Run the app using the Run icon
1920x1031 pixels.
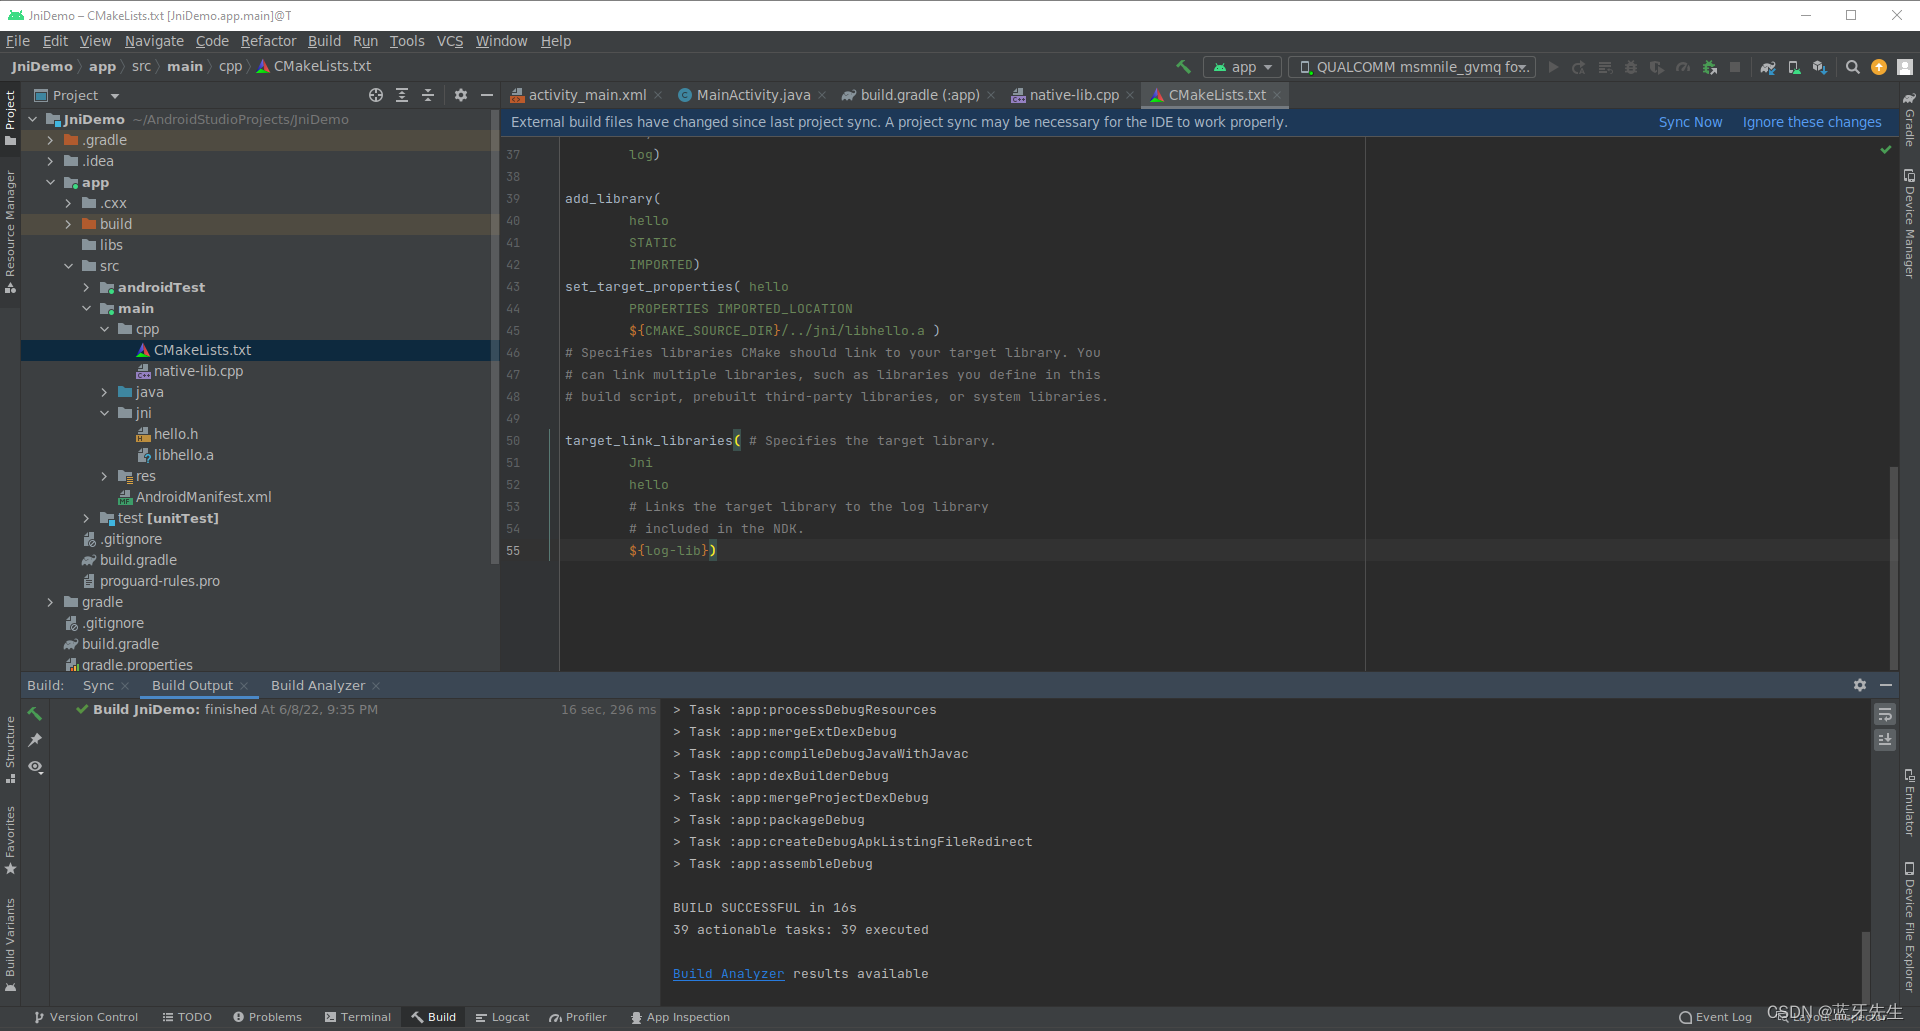tap(1553, 67)
